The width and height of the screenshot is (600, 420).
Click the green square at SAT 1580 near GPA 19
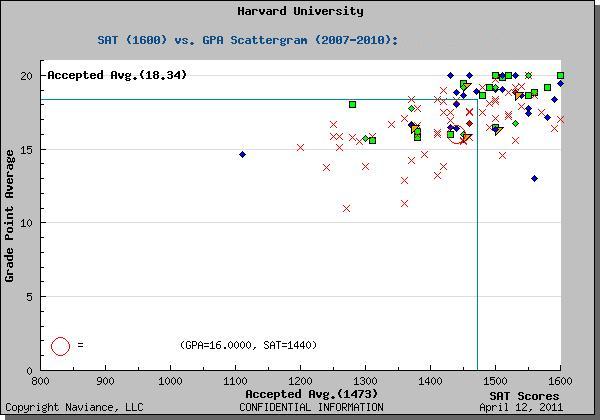548,88
